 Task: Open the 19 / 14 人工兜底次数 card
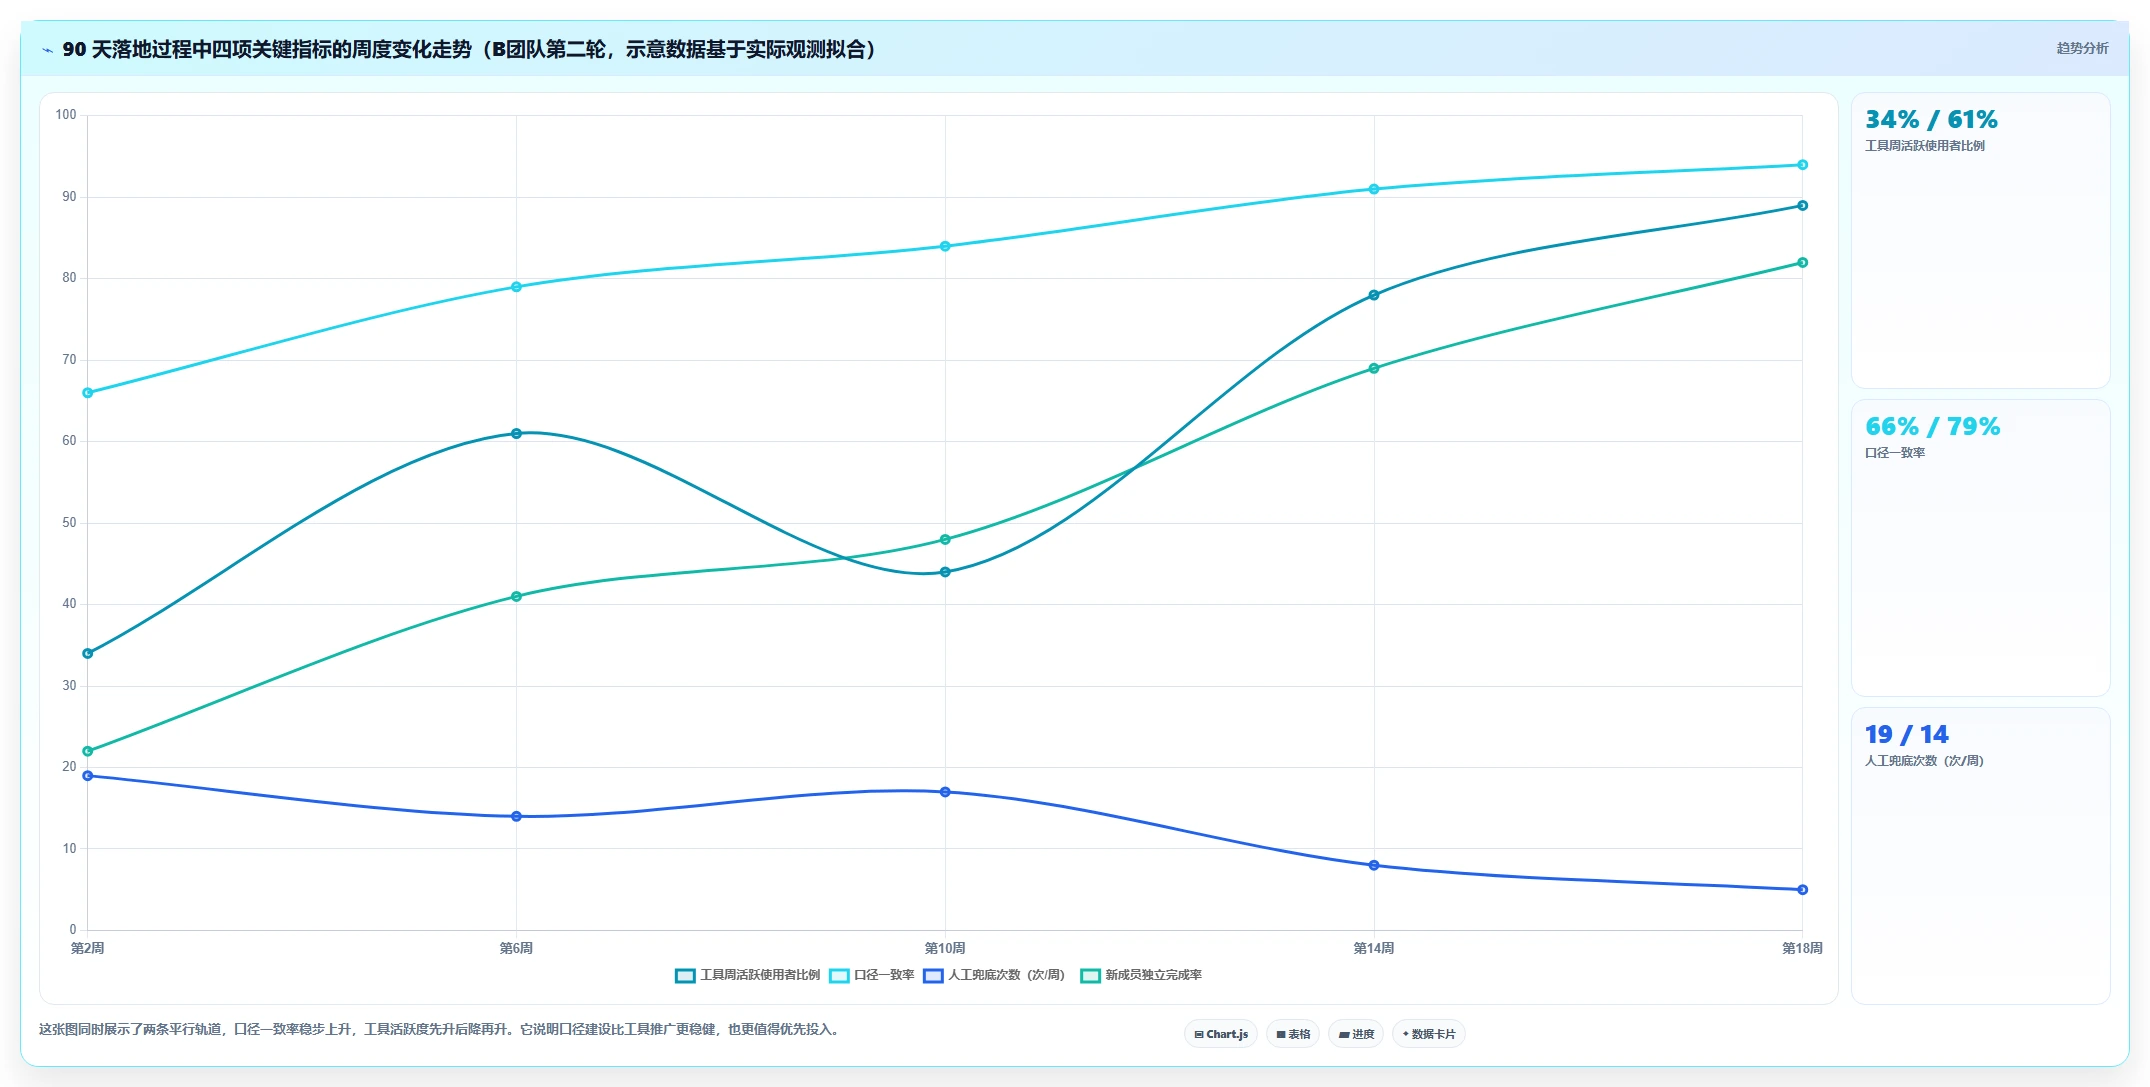(1980, 856)
